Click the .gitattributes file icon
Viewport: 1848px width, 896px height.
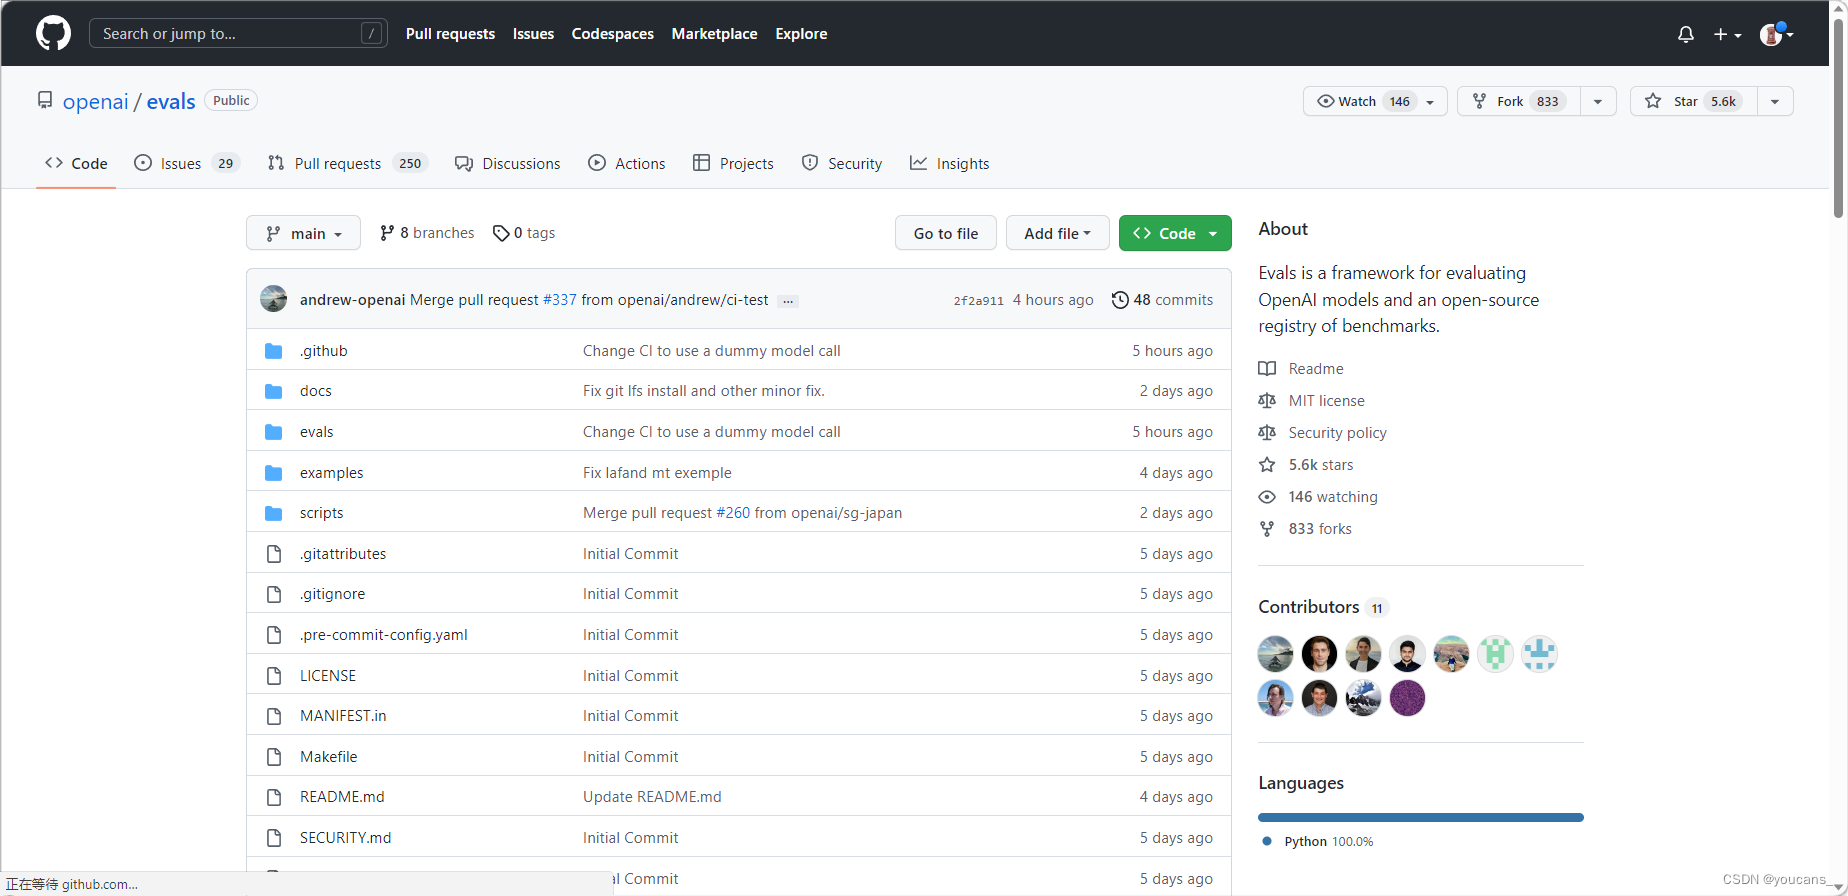(x=273, y=554)
